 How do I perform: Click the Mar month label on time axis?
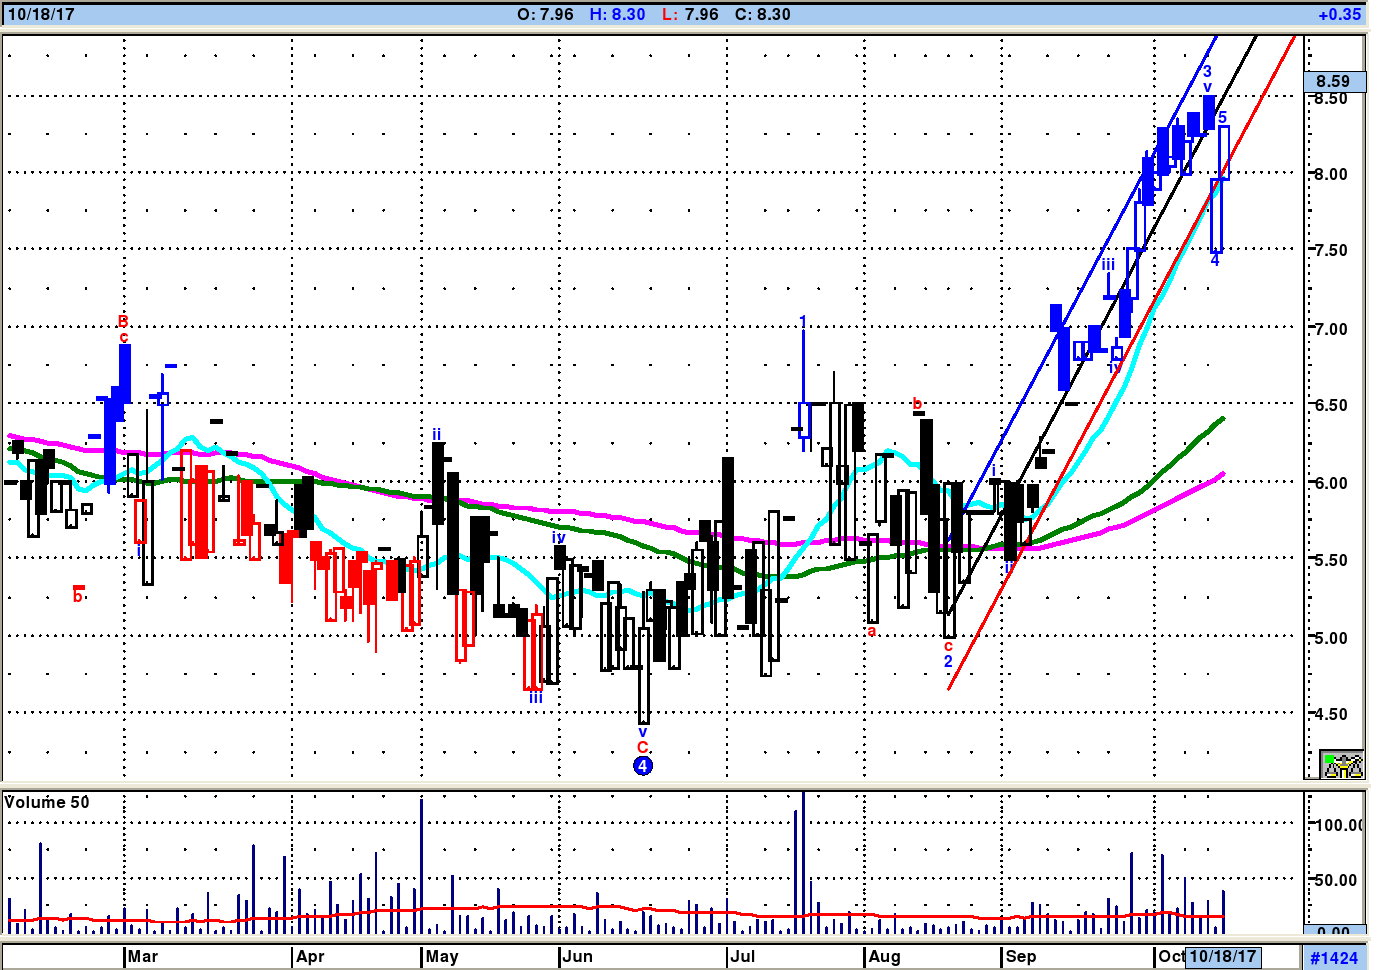click(x=143, y=956)
